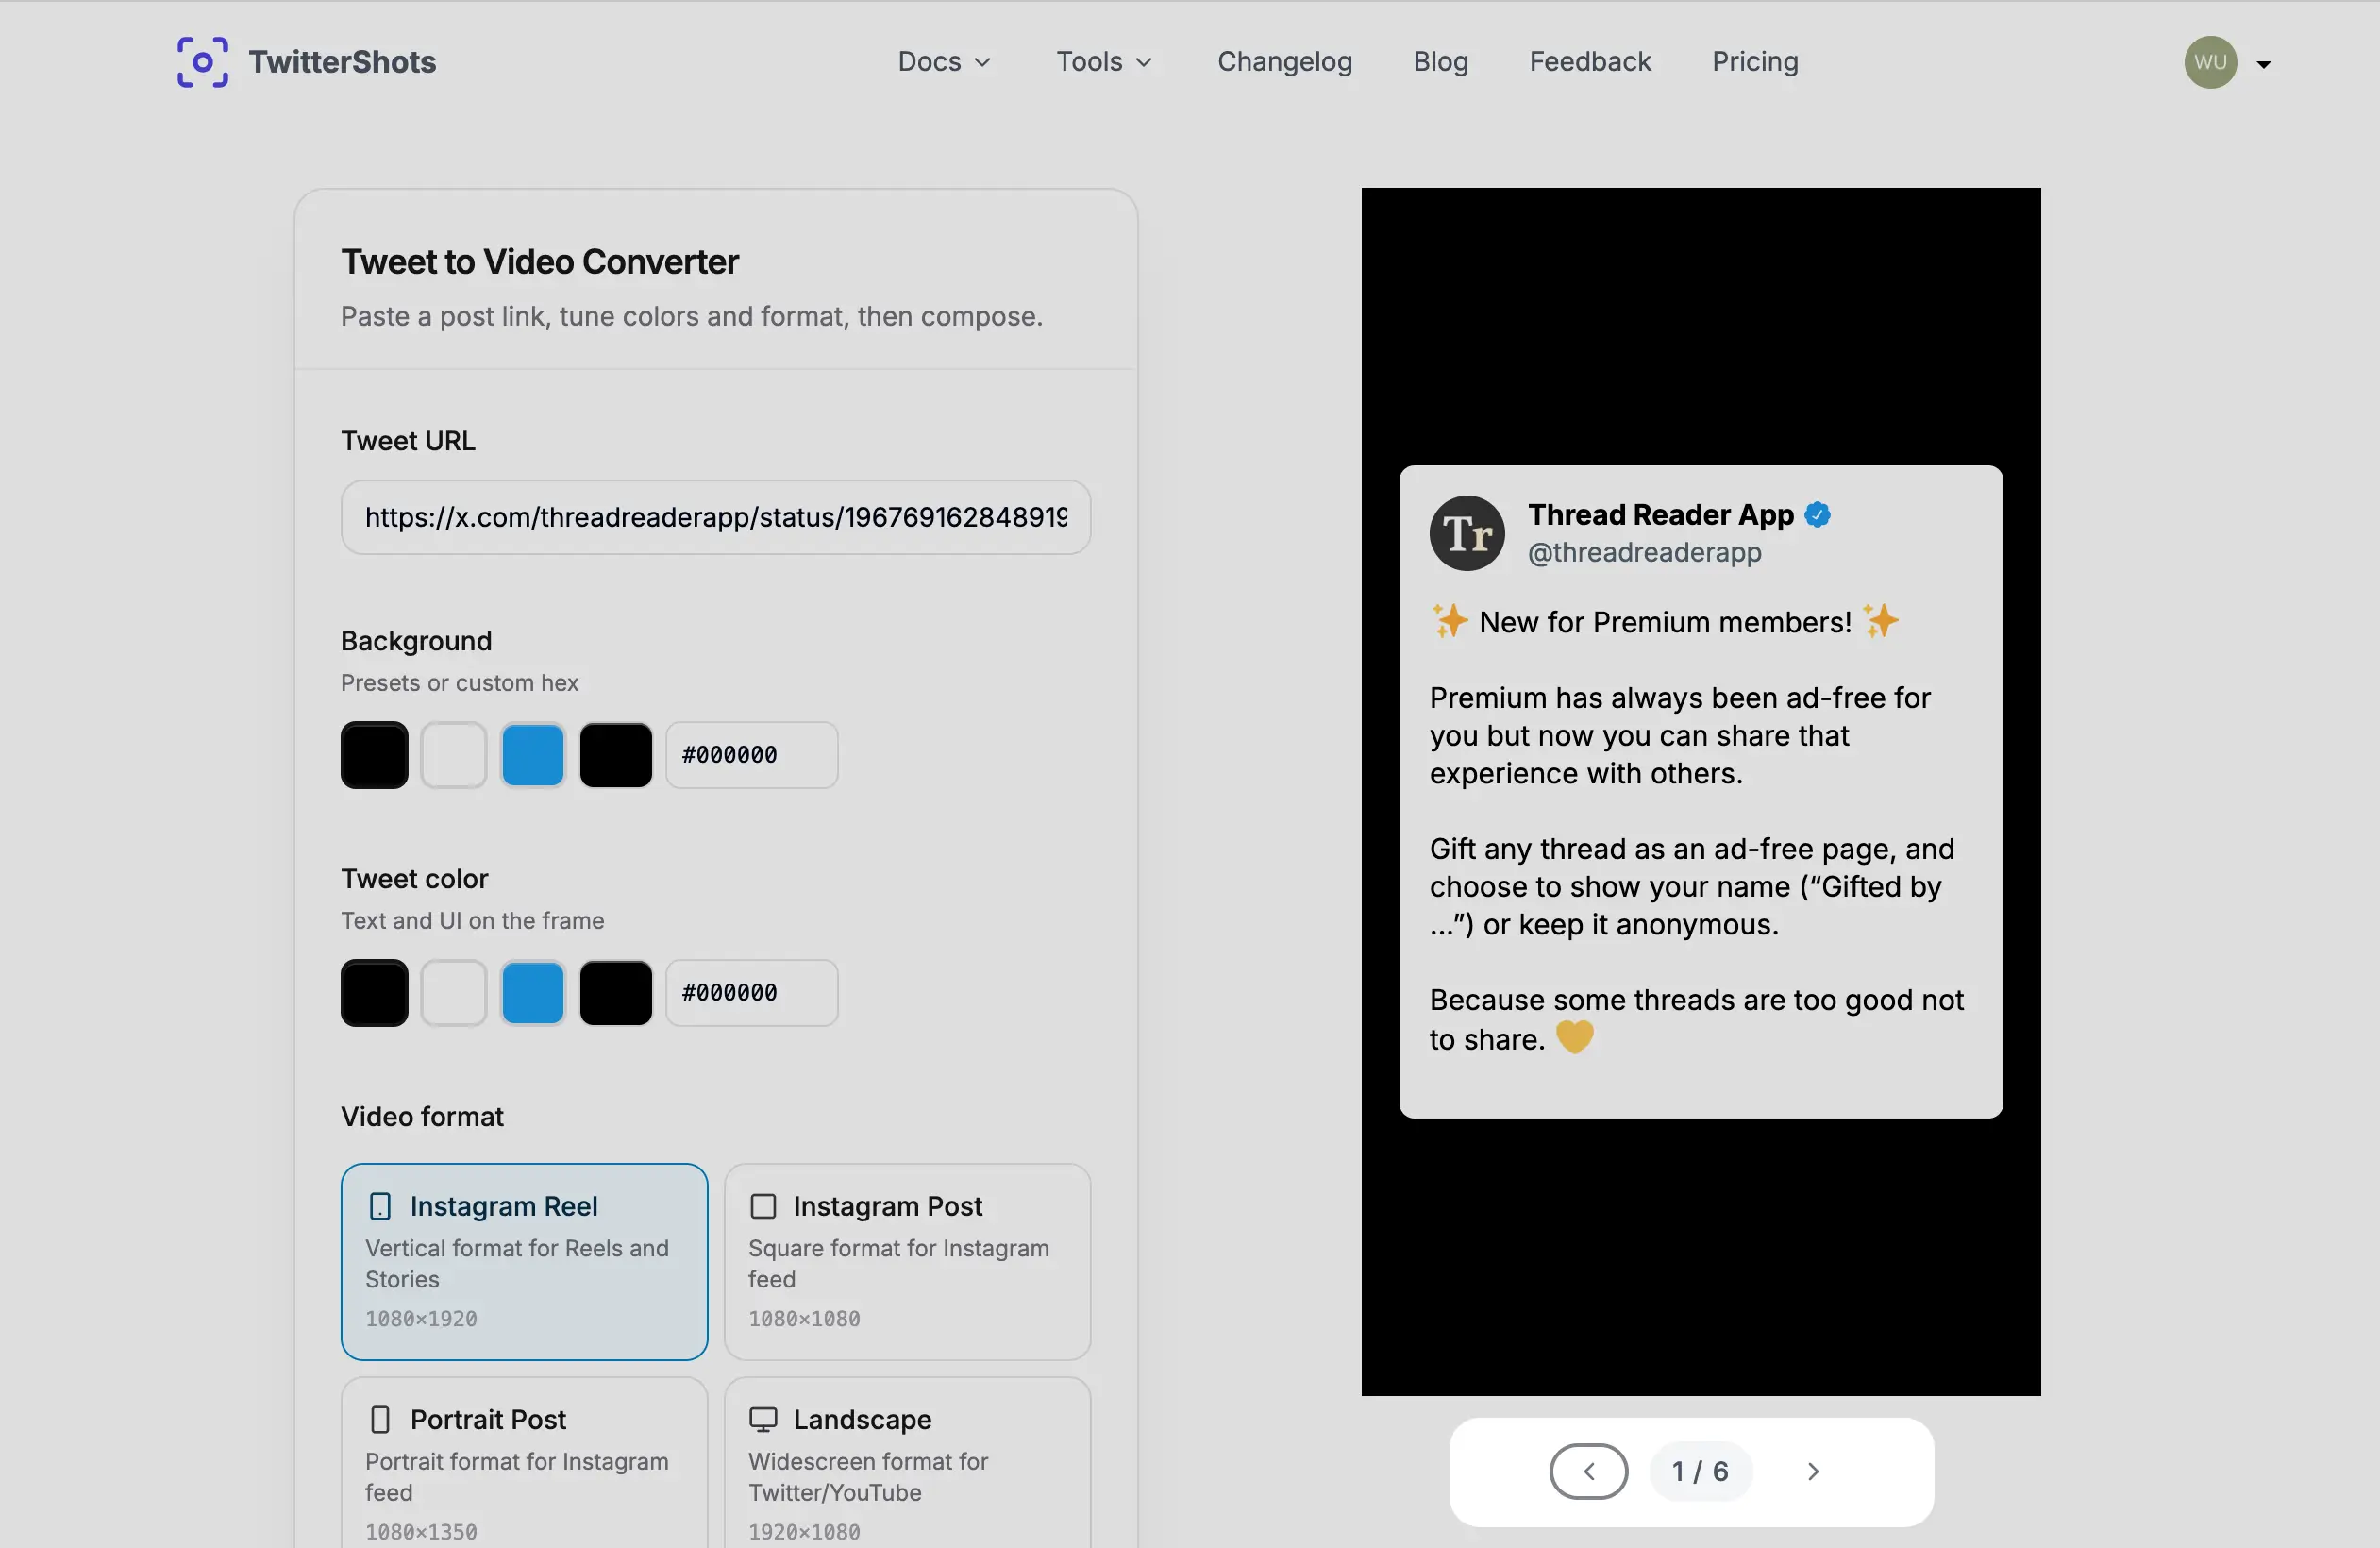Edit the Tweet color hex value field
Screen dimensions: 2380x1548
[752, 993]
